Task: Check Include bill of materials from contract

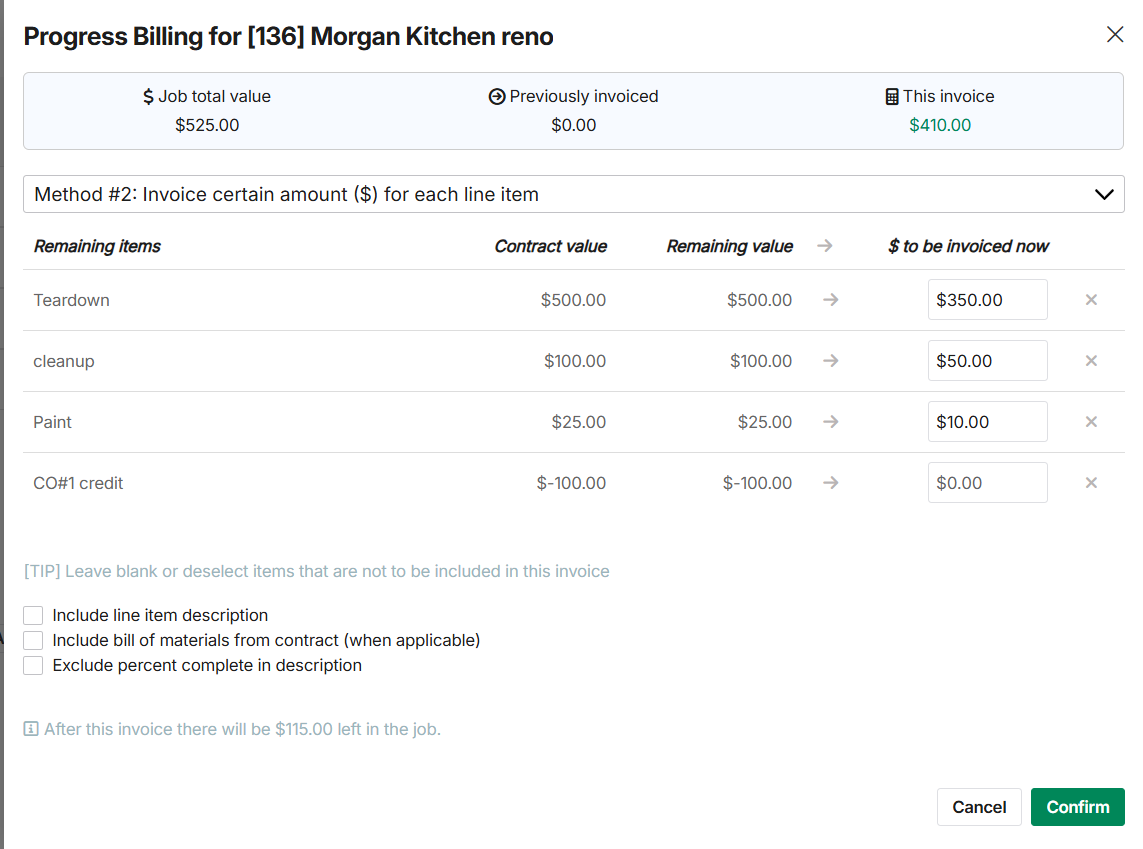Action: point(33,640)
